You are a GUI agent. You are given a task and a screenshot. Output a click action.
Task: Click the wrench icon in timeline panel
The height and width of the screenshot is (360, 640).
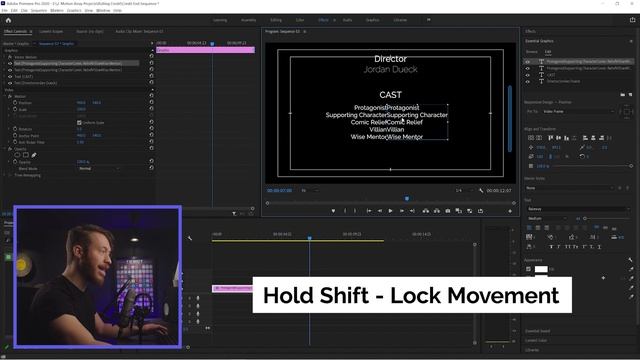coord(190,238)
